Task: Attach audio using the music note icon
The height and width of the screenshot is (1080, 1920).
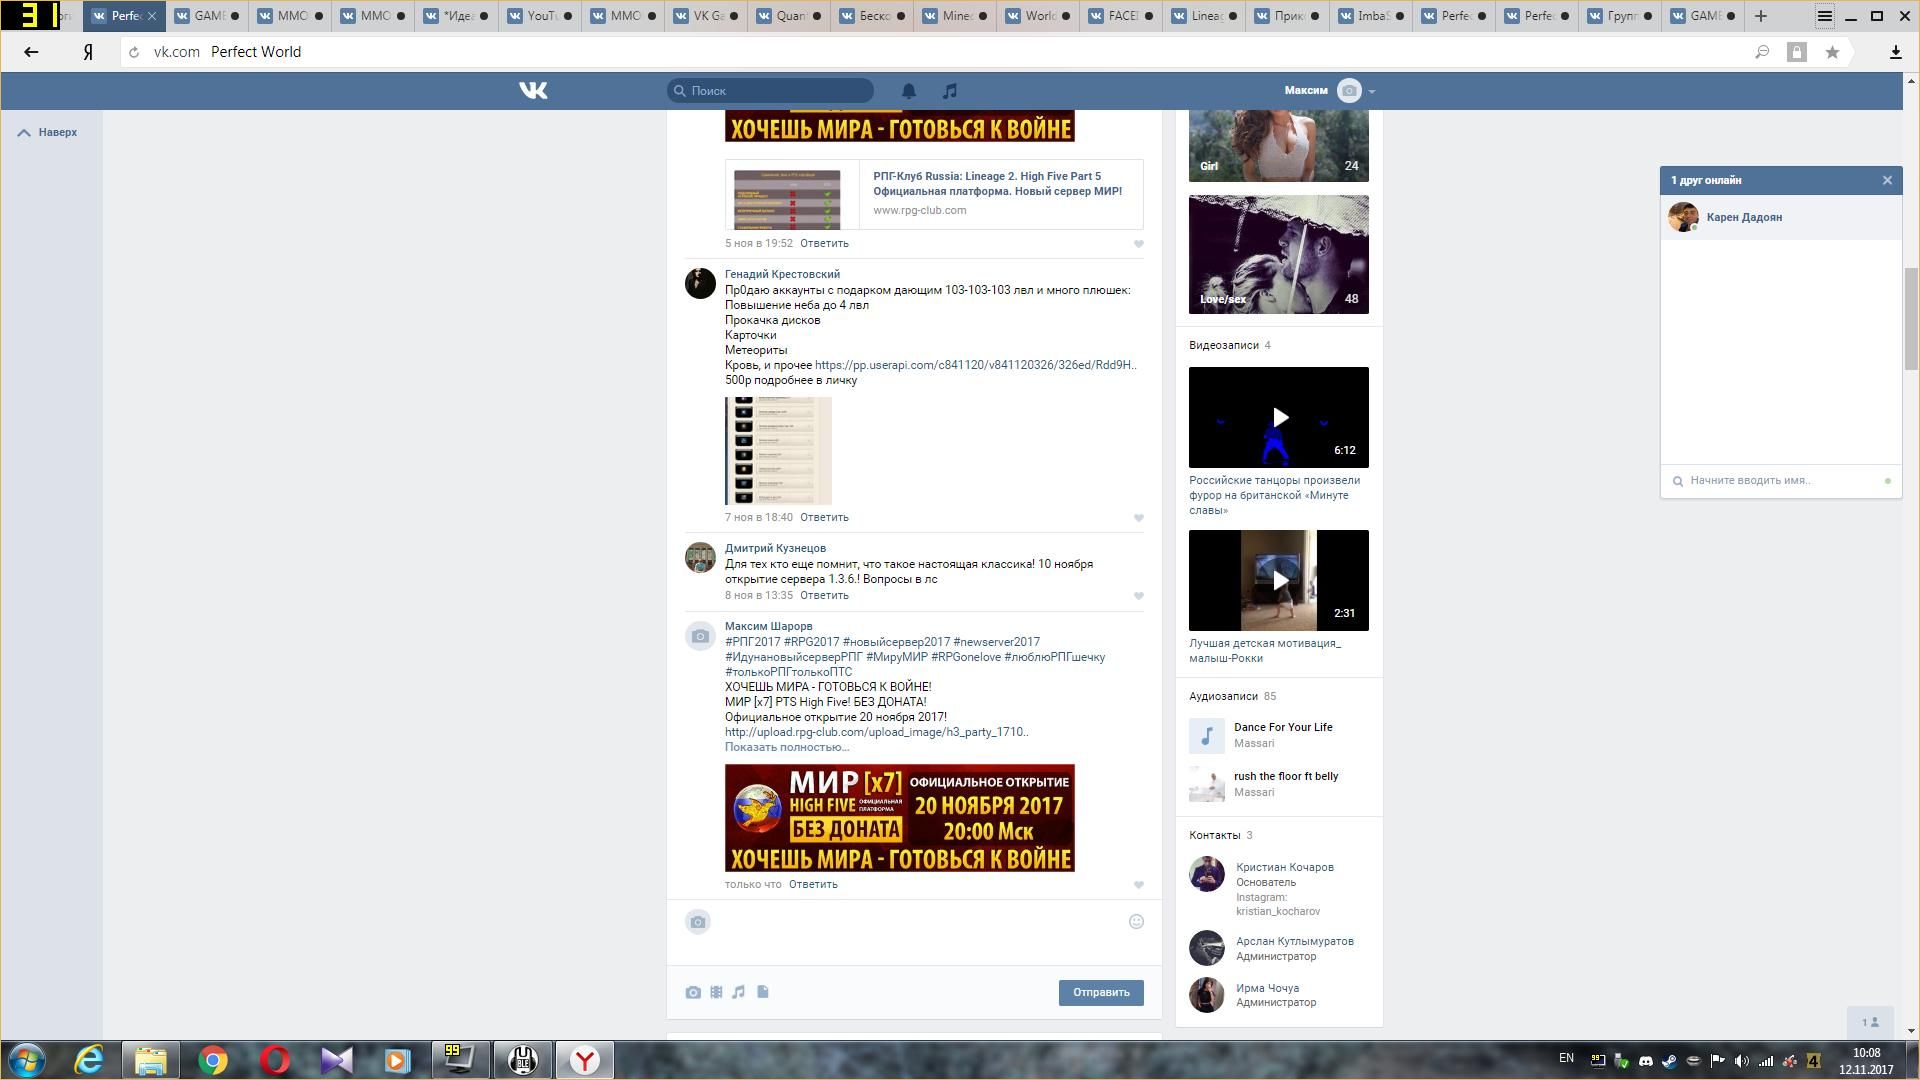Action: pos(738,992)
